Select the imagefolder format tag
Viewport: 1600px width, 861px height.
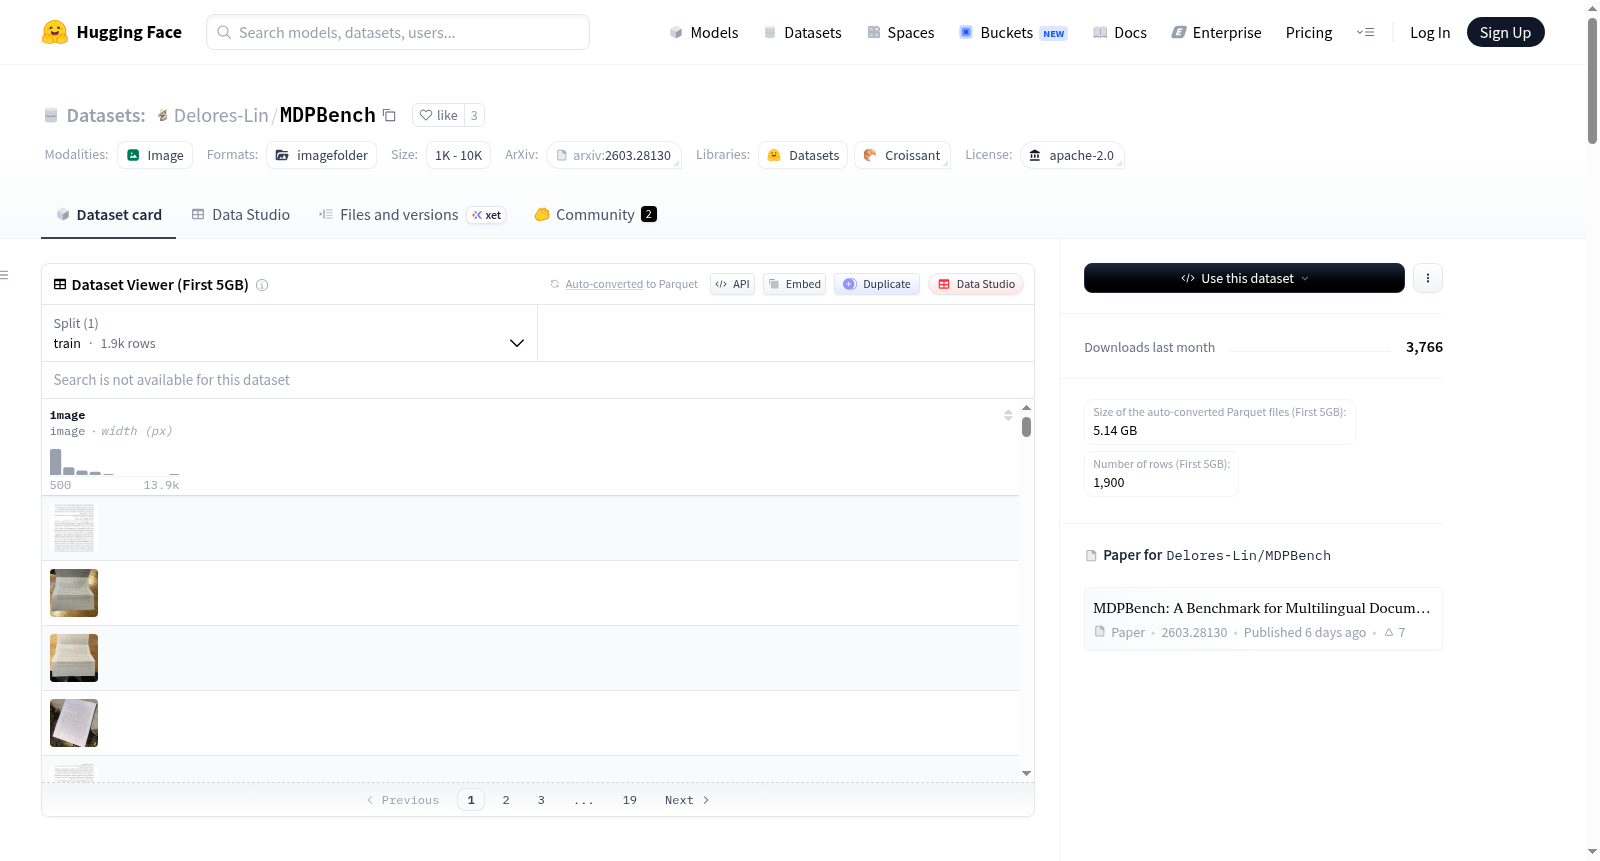click(322, 155)
